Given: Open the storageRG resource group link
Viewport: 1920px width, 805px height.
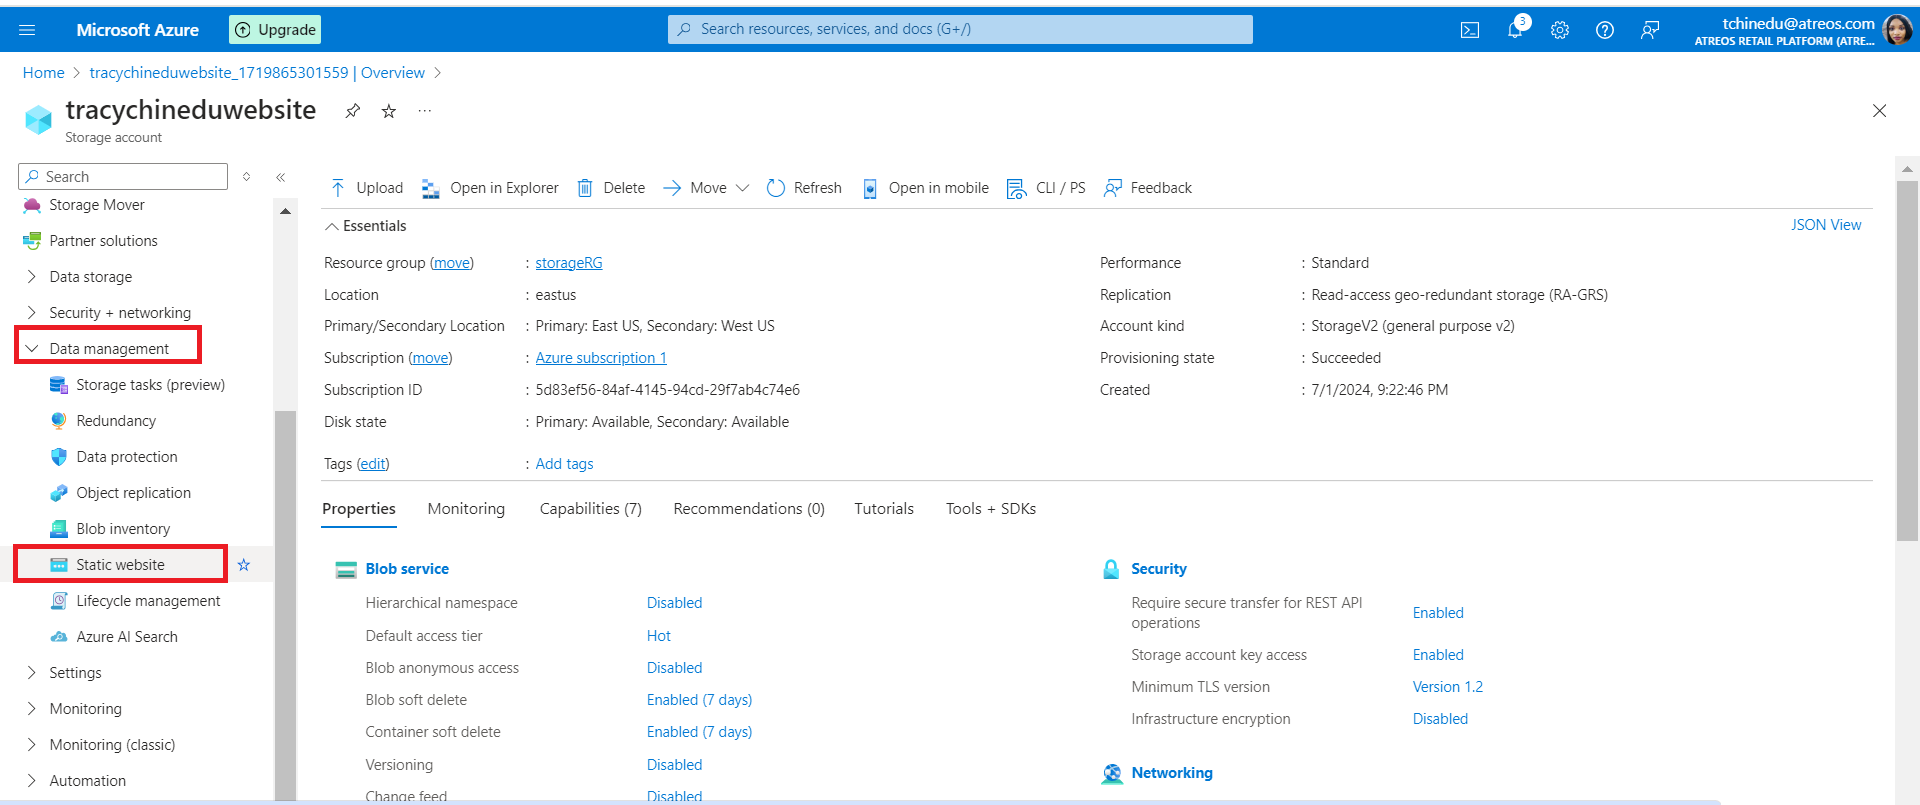Looking at the screenshot, I should [569, 263].
